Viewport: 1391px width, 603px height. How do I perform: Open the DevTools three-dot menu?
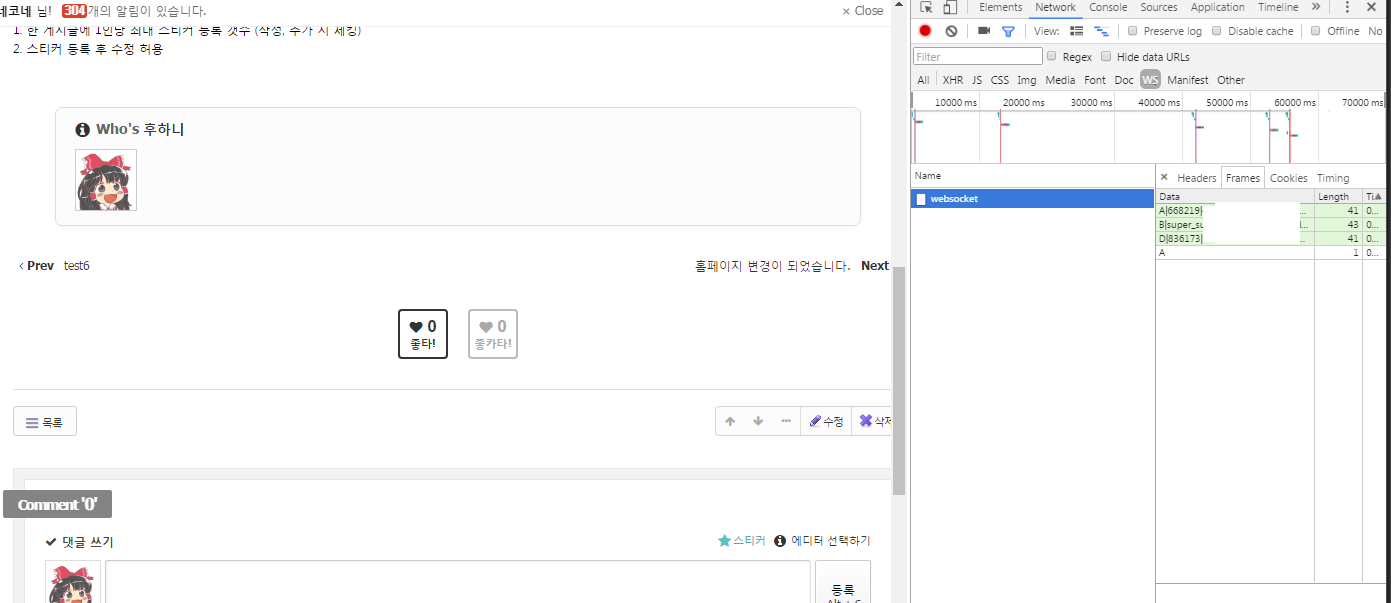(1347, 7)
